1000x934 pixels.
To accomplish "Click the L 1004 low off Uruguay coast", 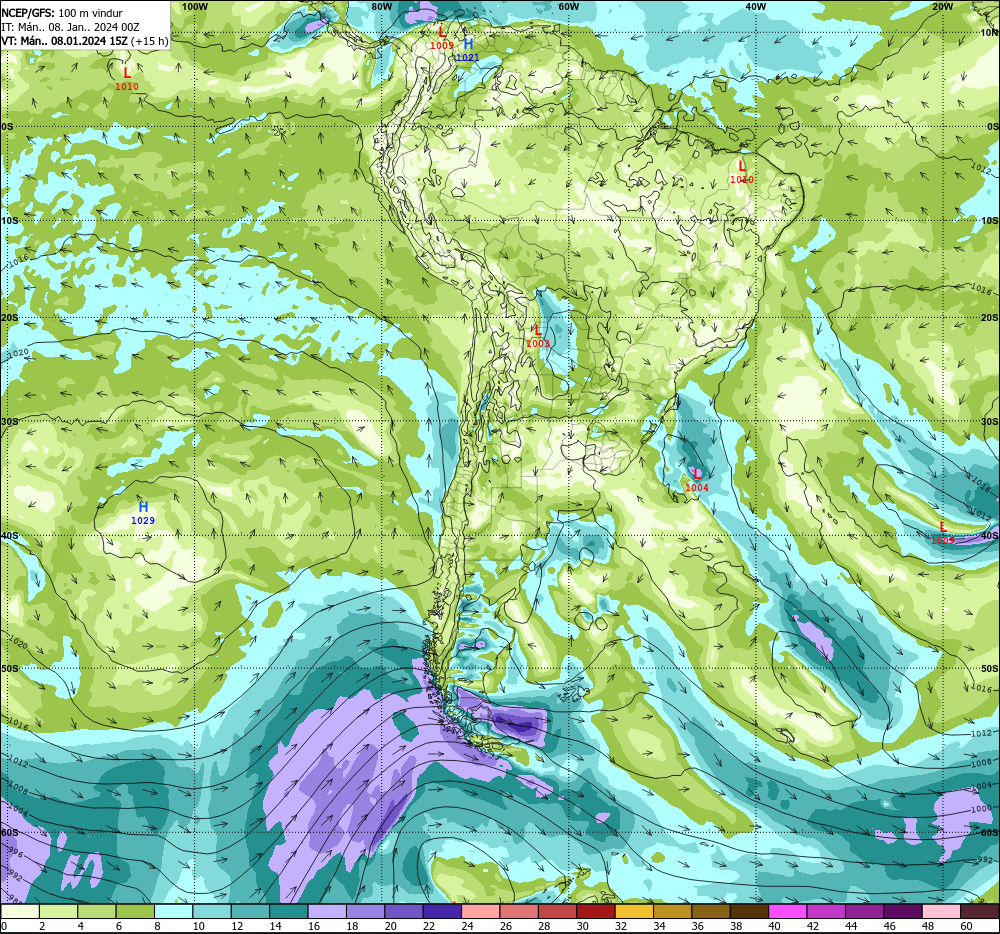I will tap(696, 480).
